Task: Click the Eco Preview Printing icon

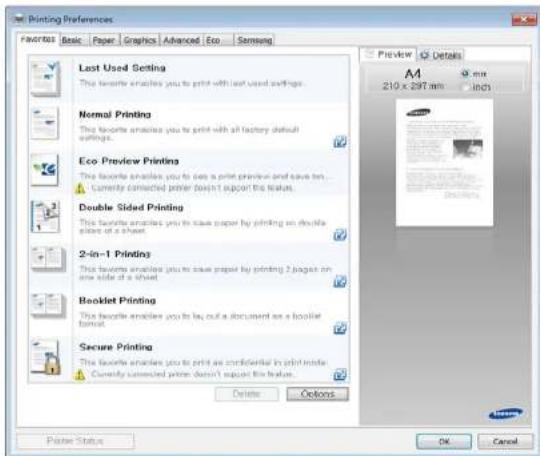Action: click(x=45, y=169)
